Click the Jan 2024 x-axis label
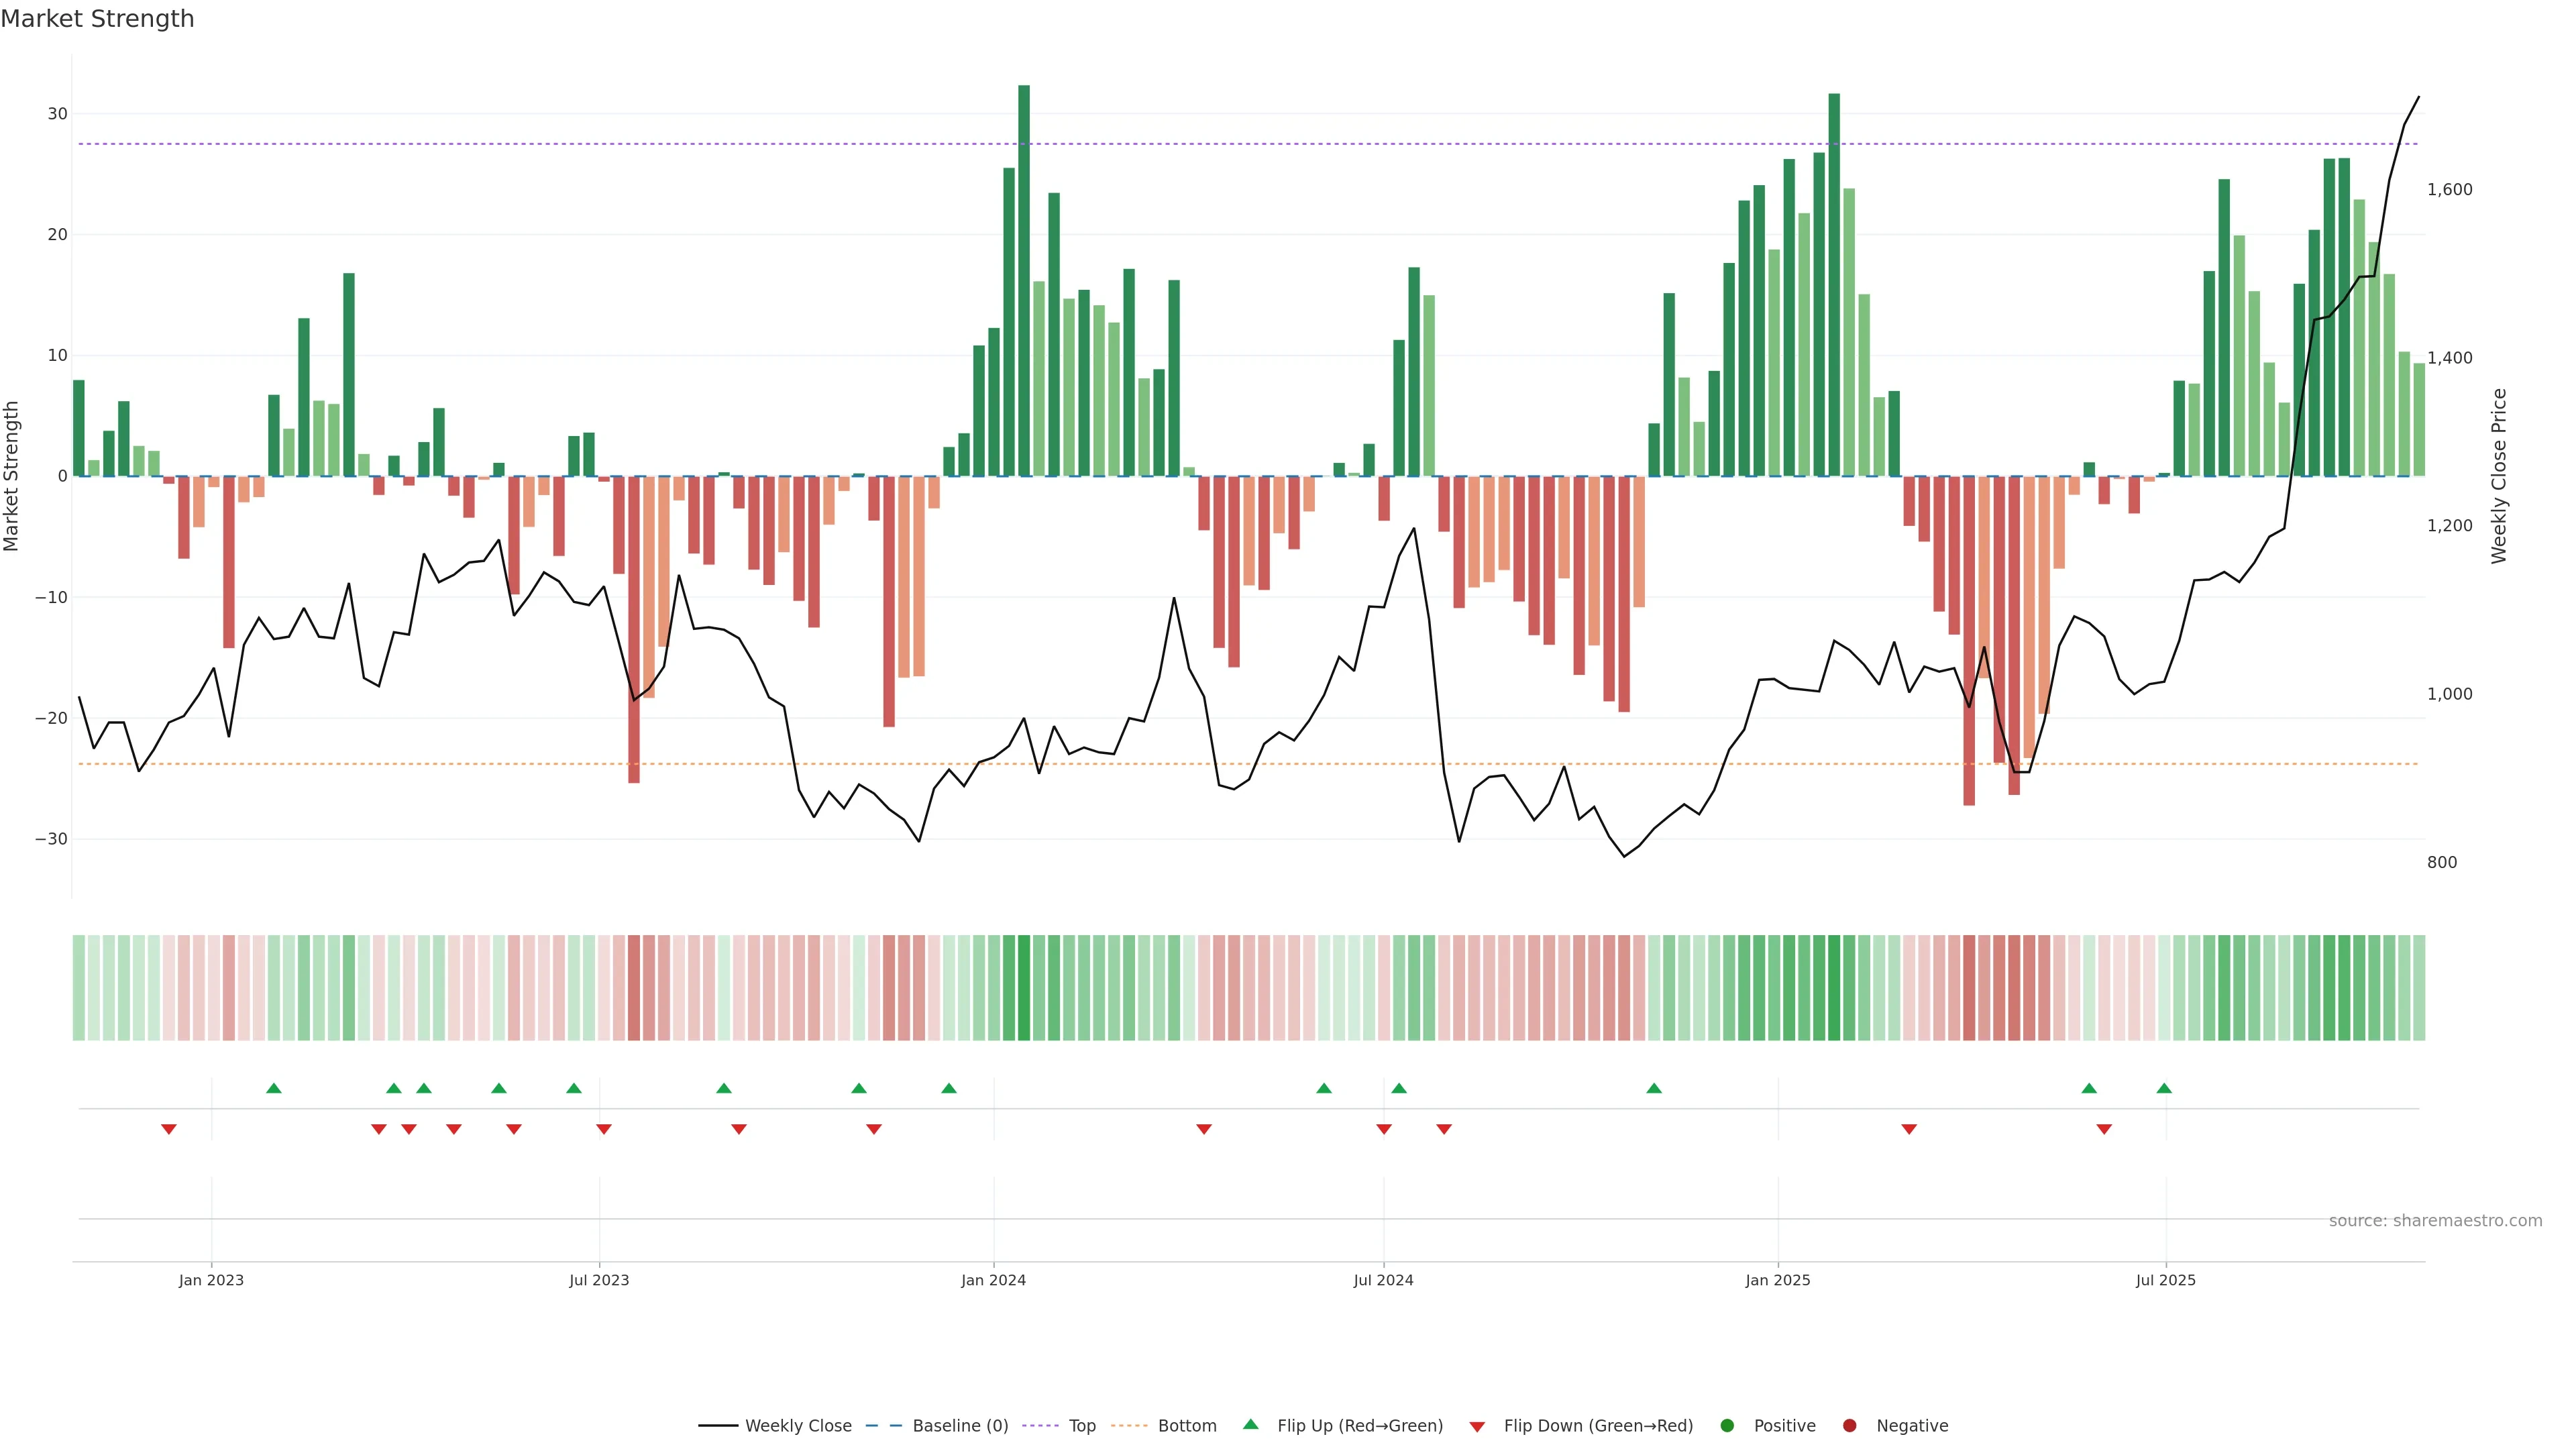This screenshot has height=1449, width=2576. pos(993,1280)
